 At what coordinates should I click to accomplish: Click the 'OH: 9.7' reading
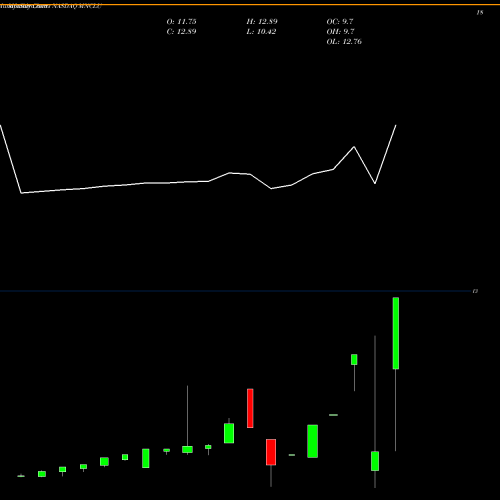pyautogui.click(x=340, y=32)
